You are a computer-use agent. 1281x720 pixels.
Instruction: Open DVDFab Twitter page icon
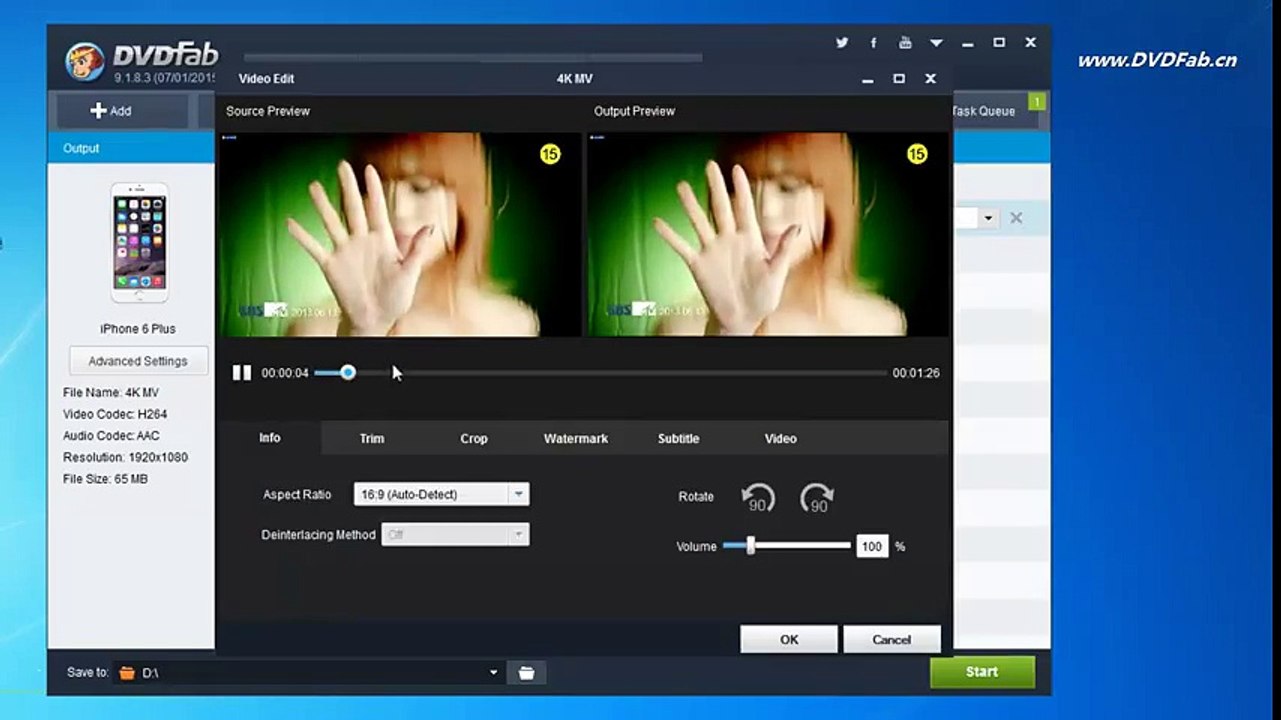coord(842,43)
